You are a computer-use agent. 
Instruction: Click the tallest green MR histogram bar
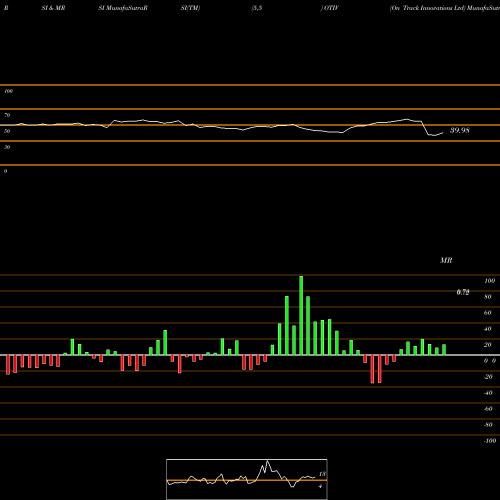tap(301, 315)
